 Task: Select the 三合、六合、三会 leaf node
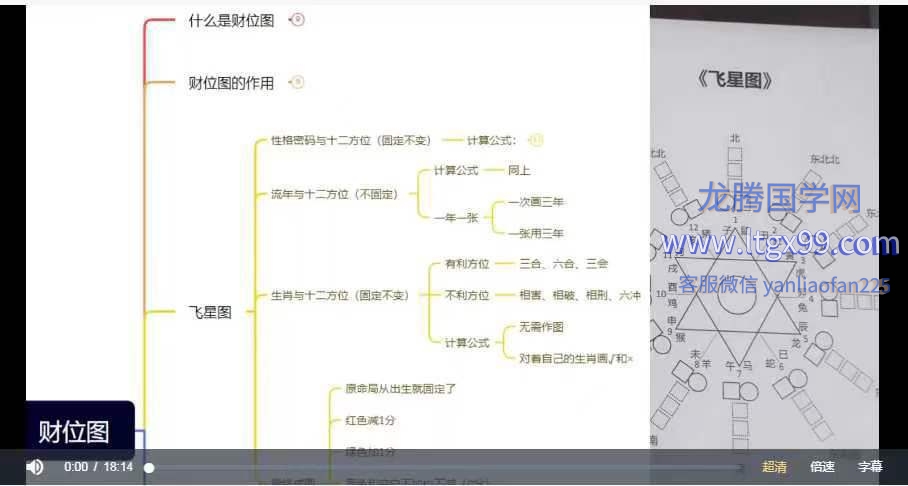click(x=563, y=264)
